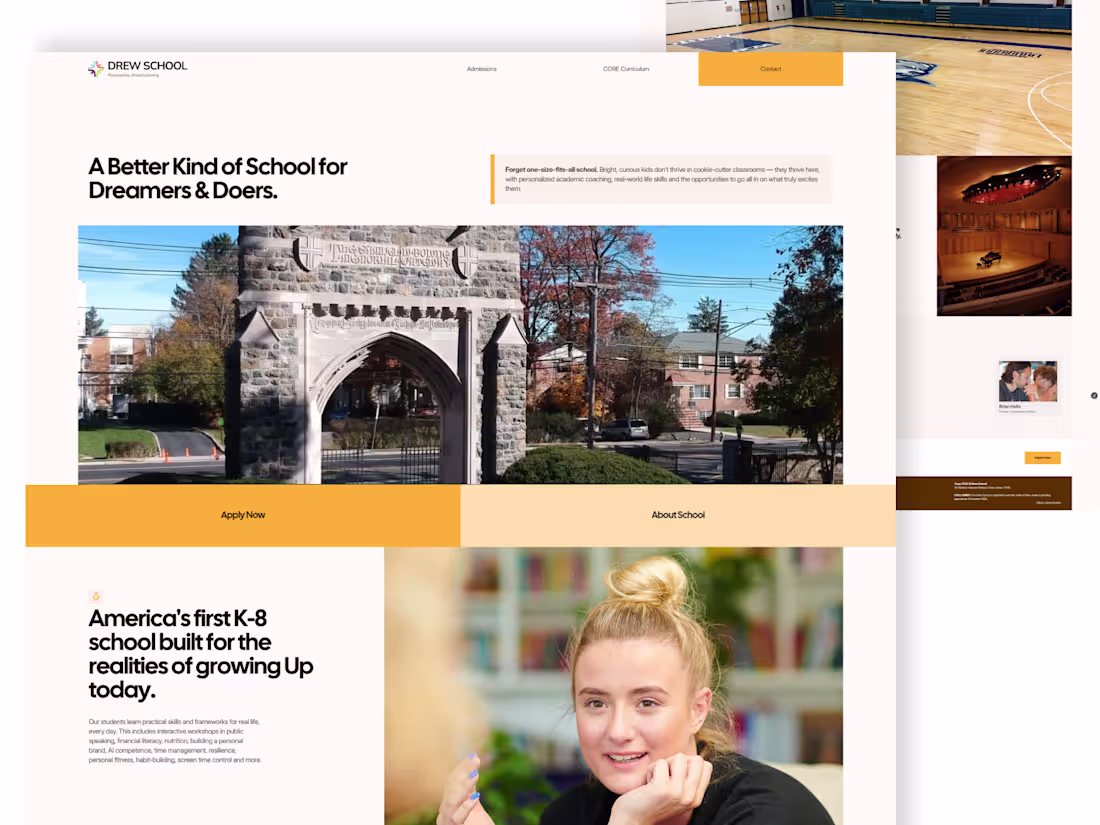Open the Brian Haltz faculty card
The height and width of the screenshot is (825, 1100).
tap(1027, 385)
